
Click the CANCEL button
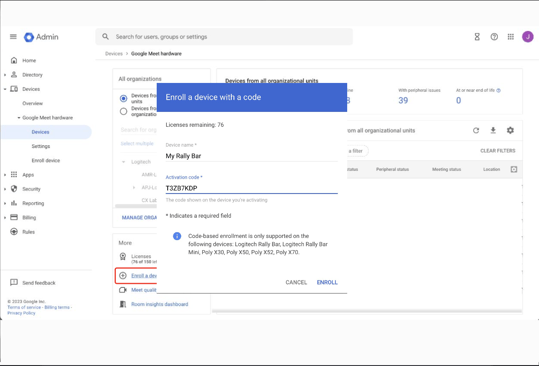pos(296,282)
